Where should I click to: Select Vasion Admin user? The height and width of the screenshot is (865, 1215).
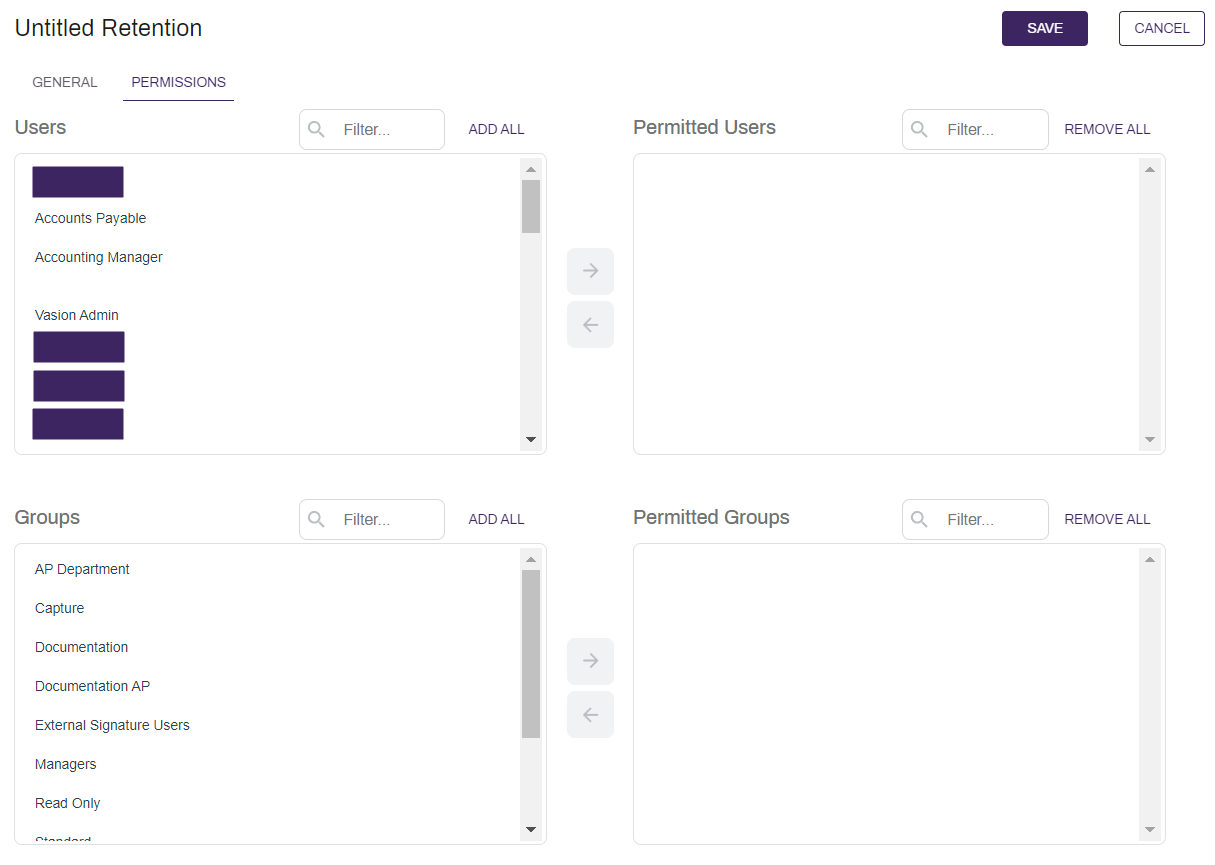pyautogui.click(x=76, y=315)
